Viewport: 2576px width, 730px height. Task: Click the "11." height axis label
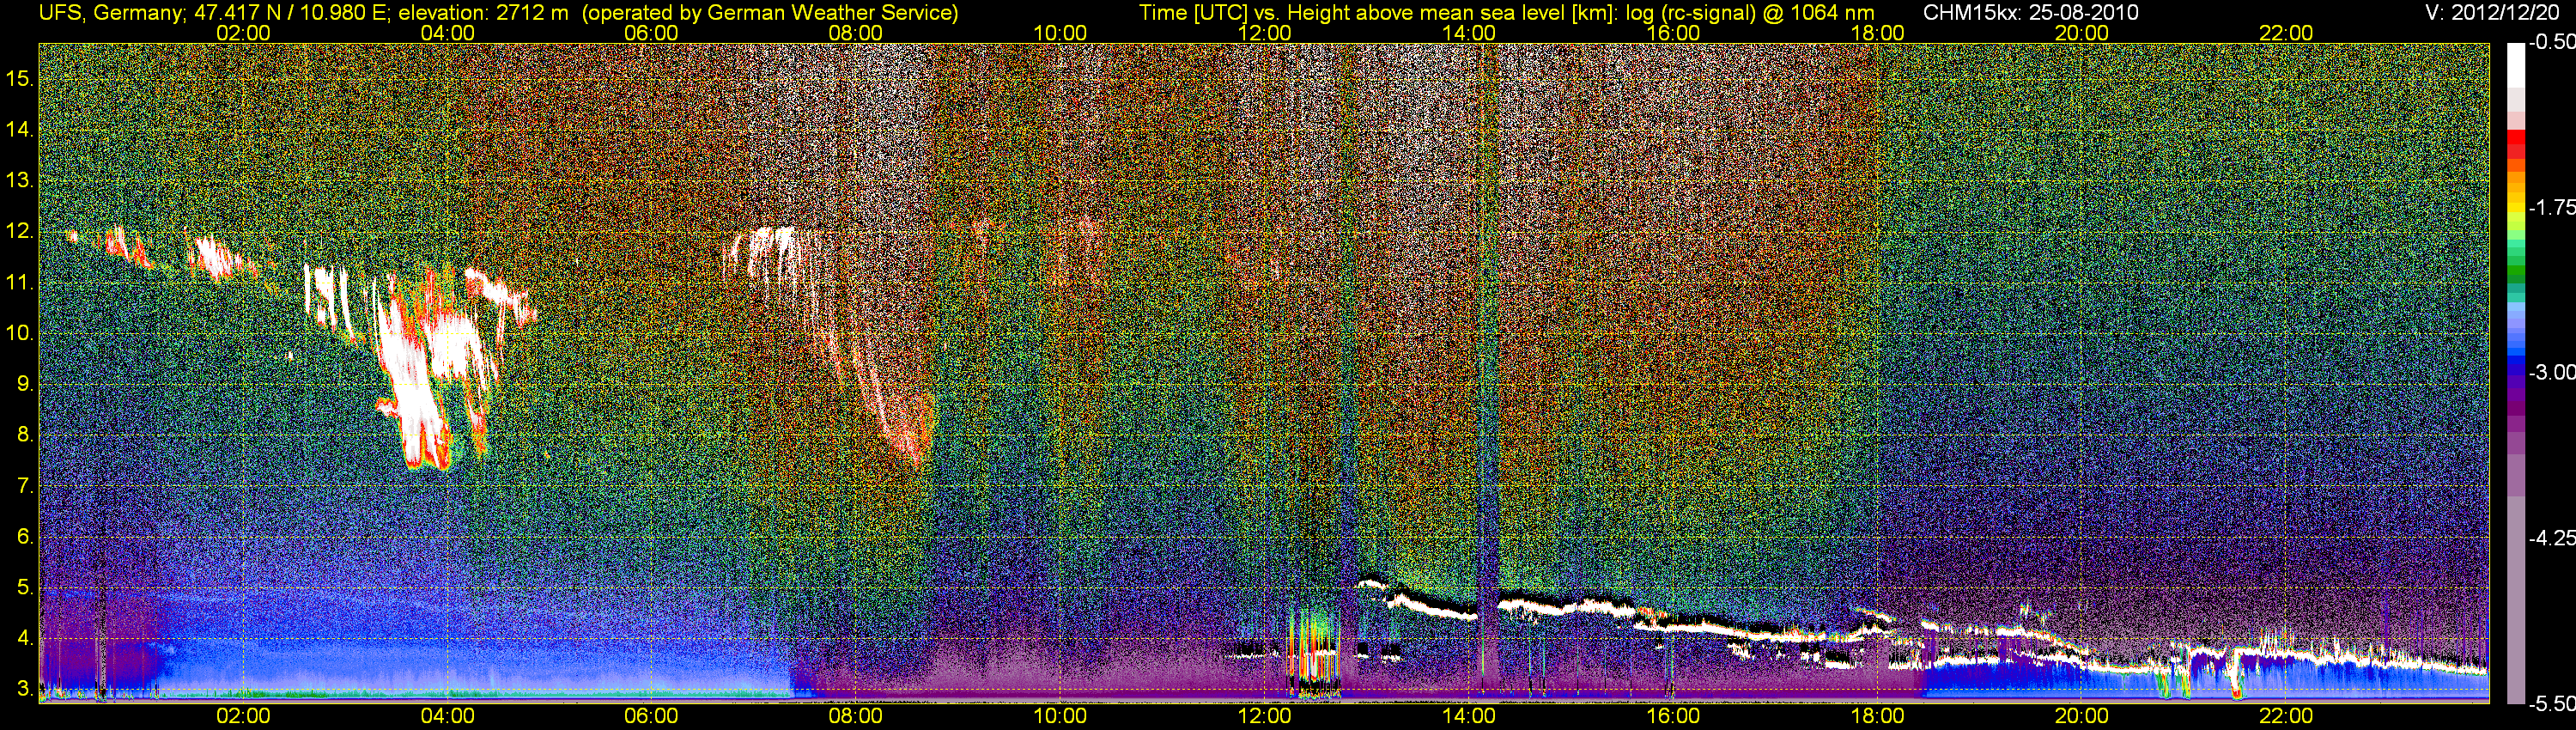coord(20,283)
